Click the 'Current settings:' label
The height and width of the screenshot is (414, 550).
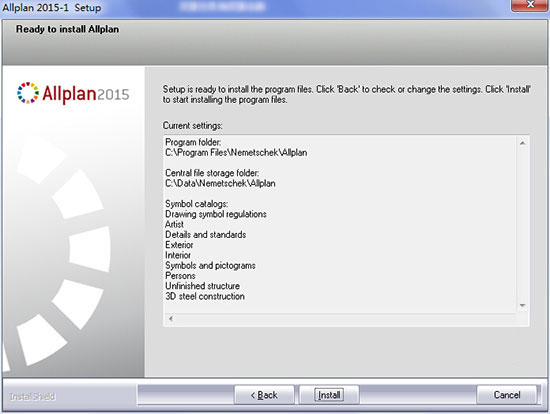coord(193,126)
